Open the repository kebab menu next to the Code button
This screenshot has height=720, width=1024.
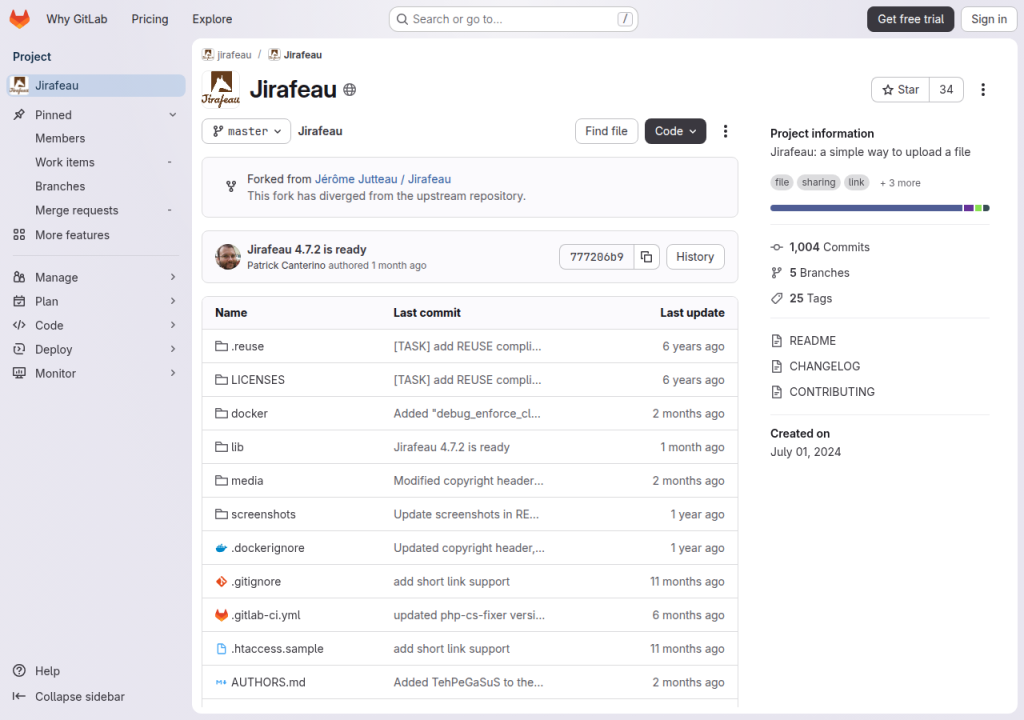(725, 131)
